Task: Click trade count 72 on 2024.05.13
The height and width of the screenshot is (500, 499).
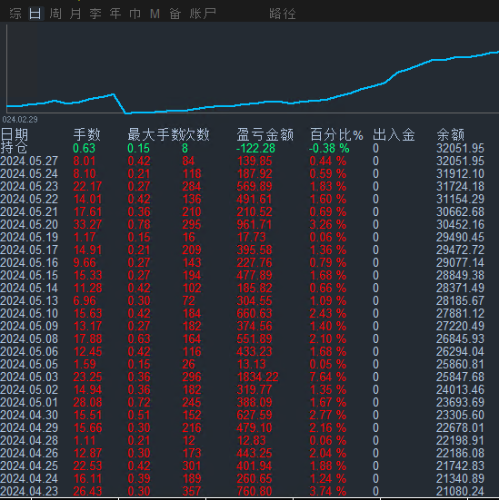Action: [x=188, y=301]
